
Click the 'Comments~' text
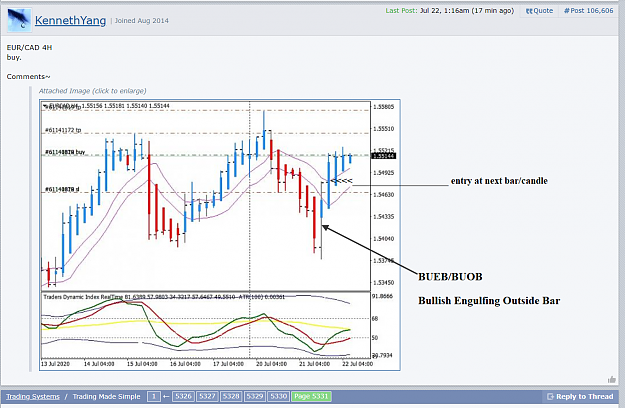(x=28, y=76)
